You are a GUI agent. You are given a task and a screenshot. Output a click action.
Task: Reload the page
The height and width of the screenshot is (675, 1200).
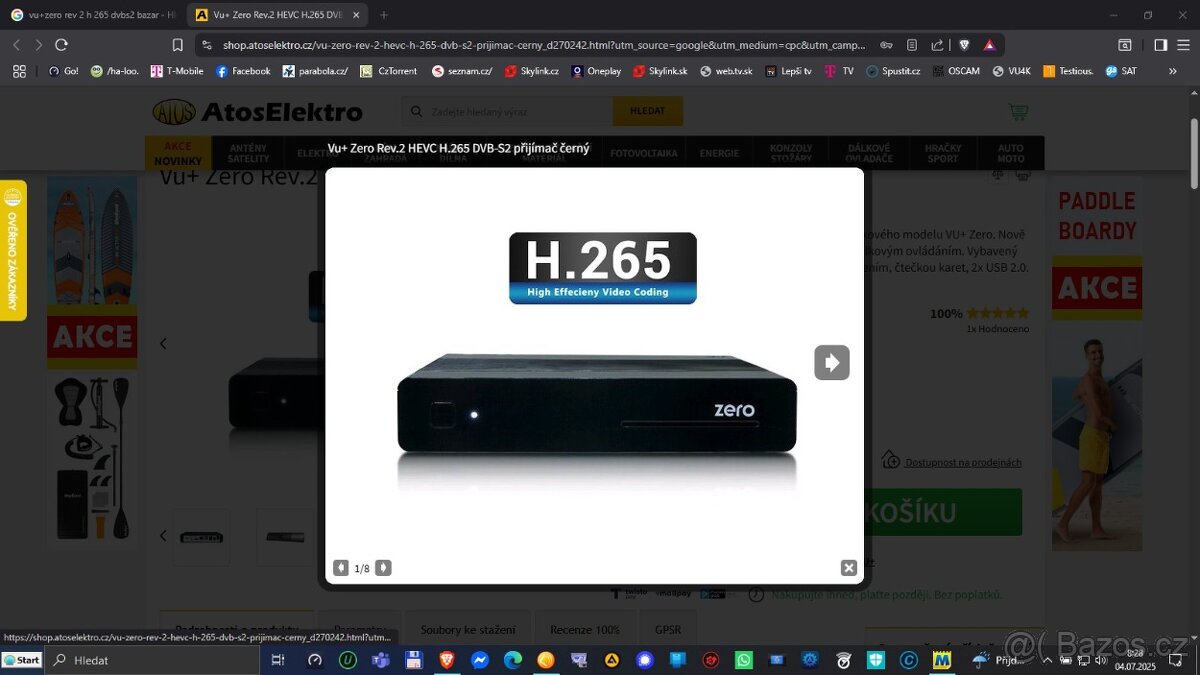click(x=61, y=45)
